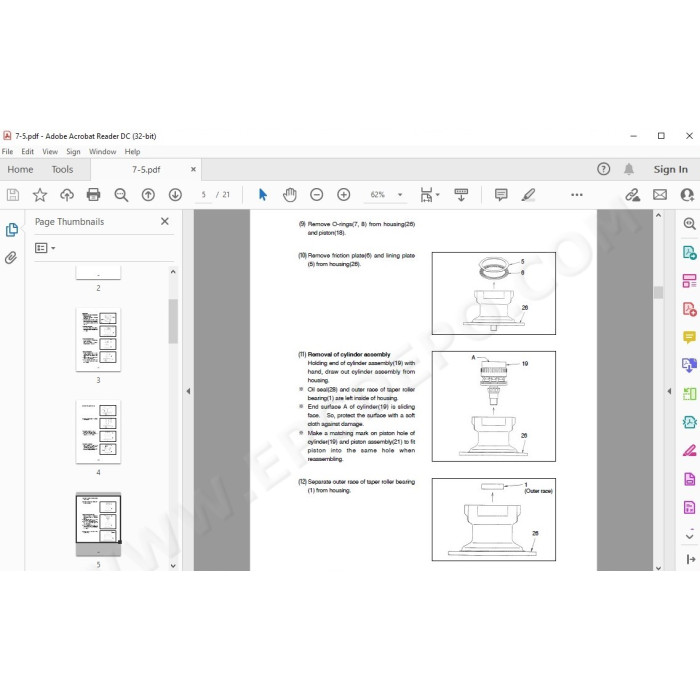Viewport: 700px width, 700px height.
Task: Close the 7-5.pdf tab
Action: click(x=193, y=169)
